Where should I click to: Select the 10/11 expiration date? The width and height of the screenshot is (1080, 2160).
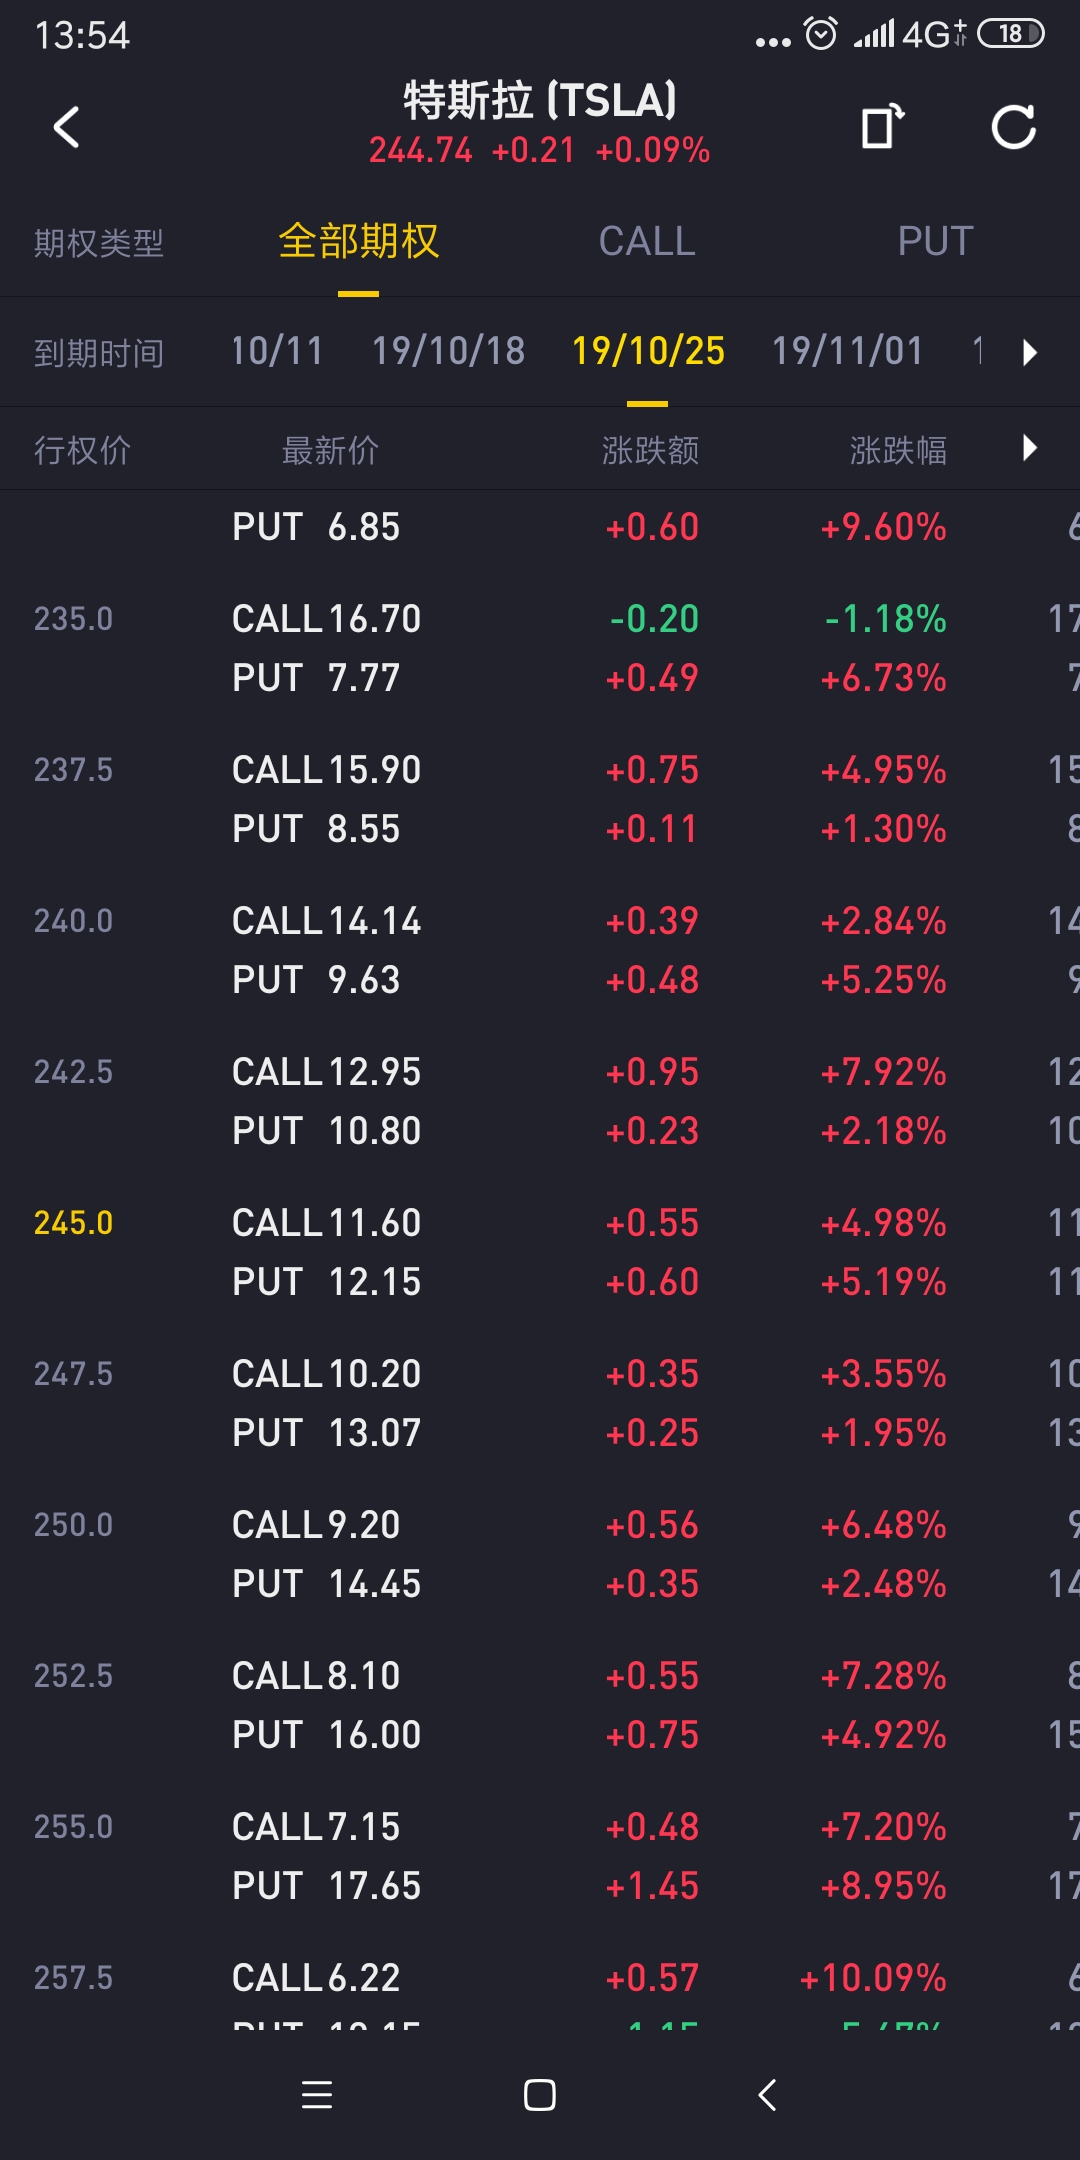pyautogui.click(x=277, y=352)
